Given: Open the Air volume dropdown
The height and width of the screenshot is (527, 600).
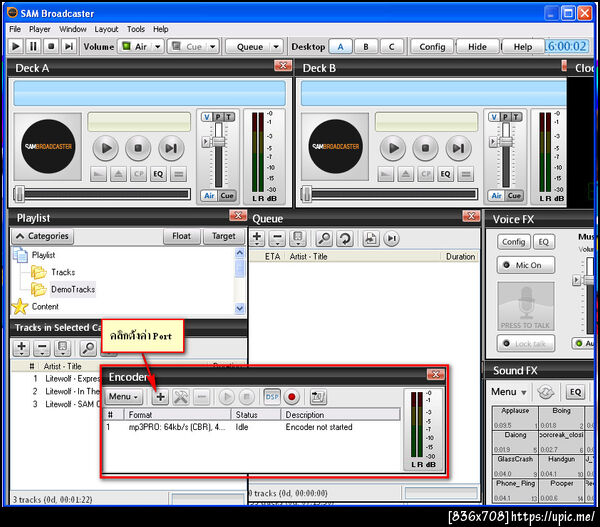Looking at the screenshot, I should 158,47.
